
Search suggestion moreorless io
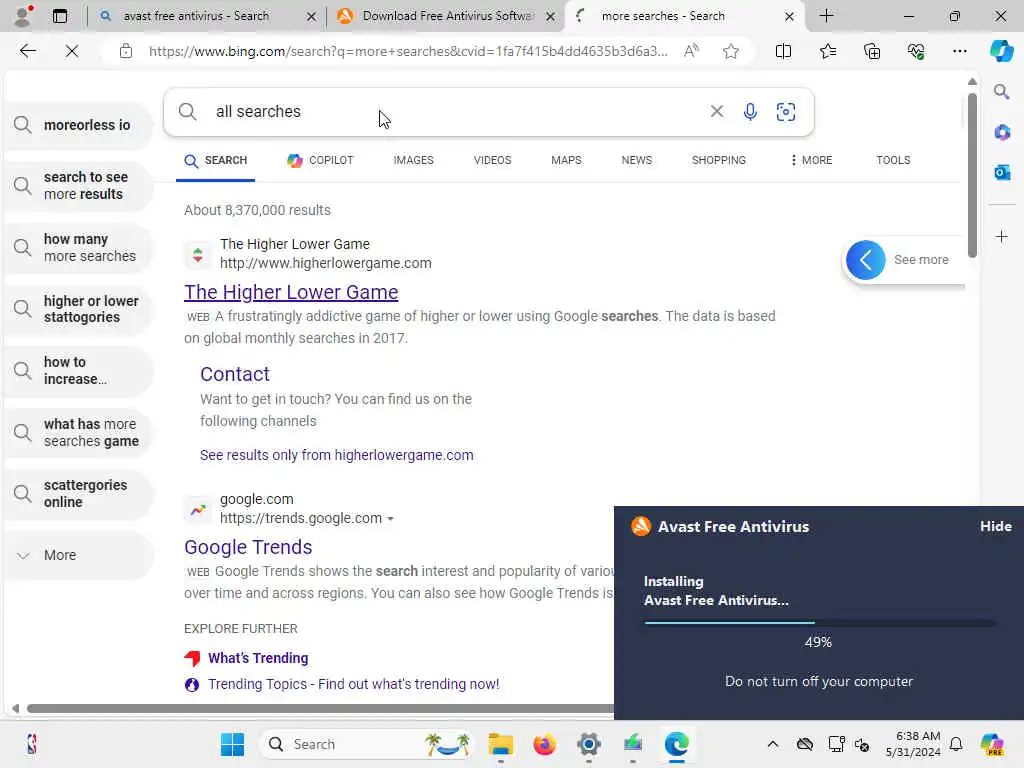78,125
